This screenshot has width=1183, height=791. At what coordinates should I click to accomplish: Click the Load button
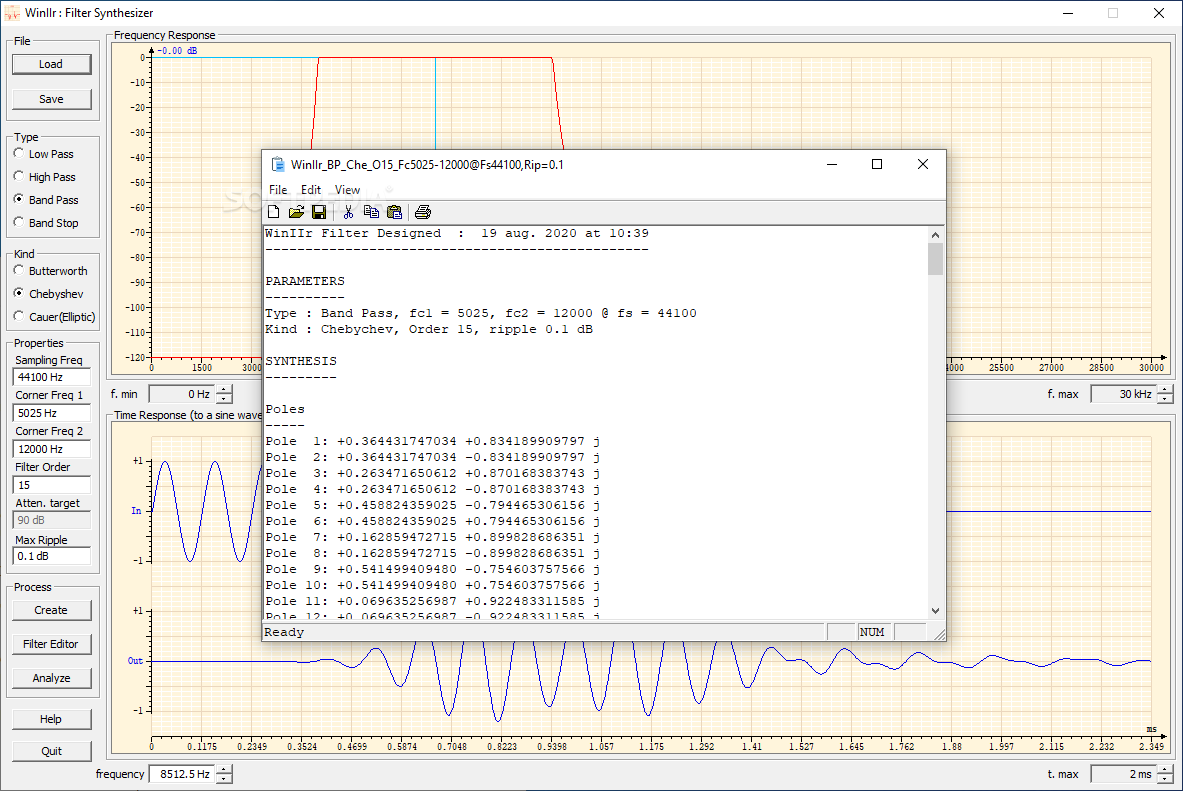pos(51,64)
